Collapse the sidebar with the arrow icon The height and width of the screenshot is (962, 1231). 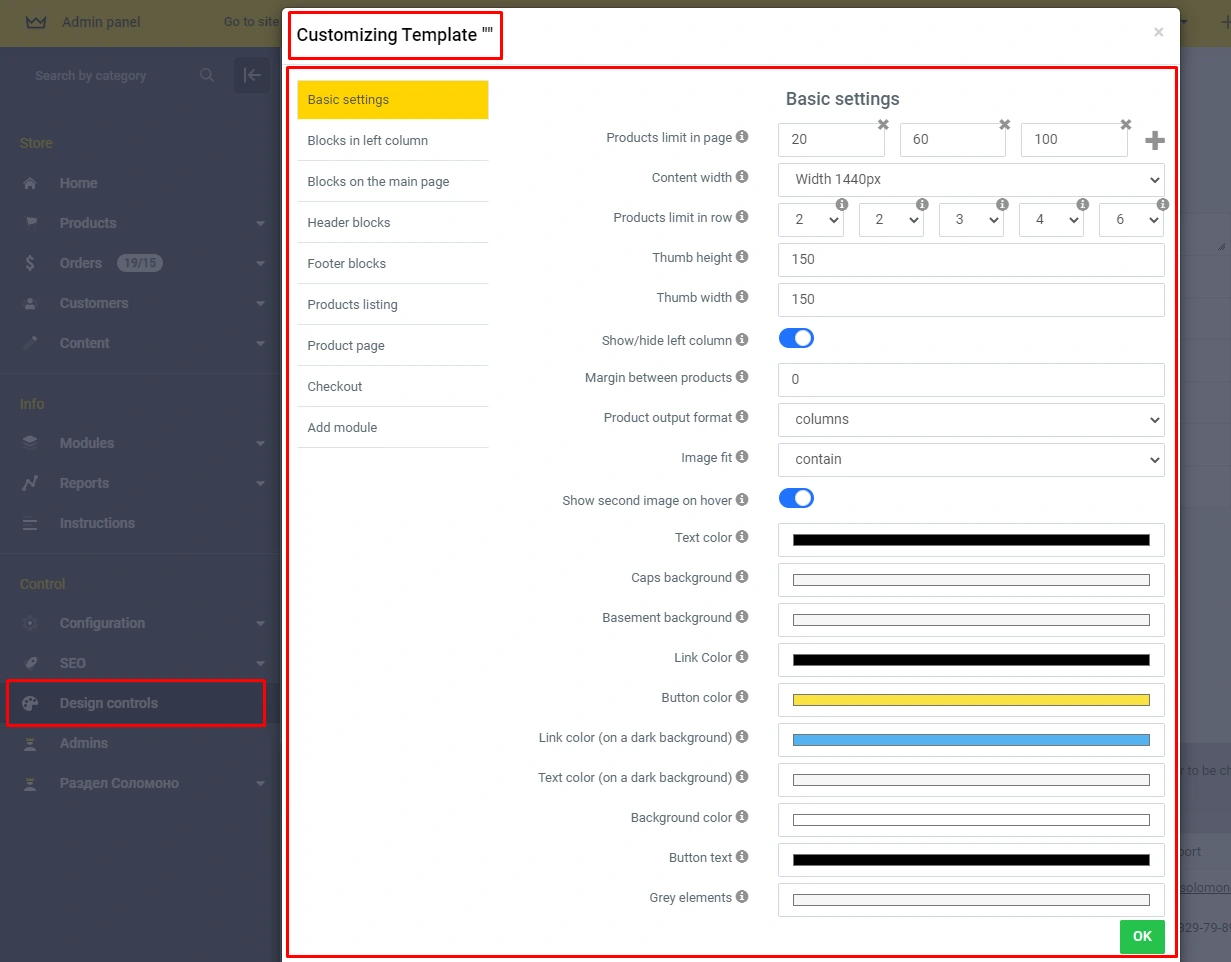pyautogui.click(x=252, y=75)
